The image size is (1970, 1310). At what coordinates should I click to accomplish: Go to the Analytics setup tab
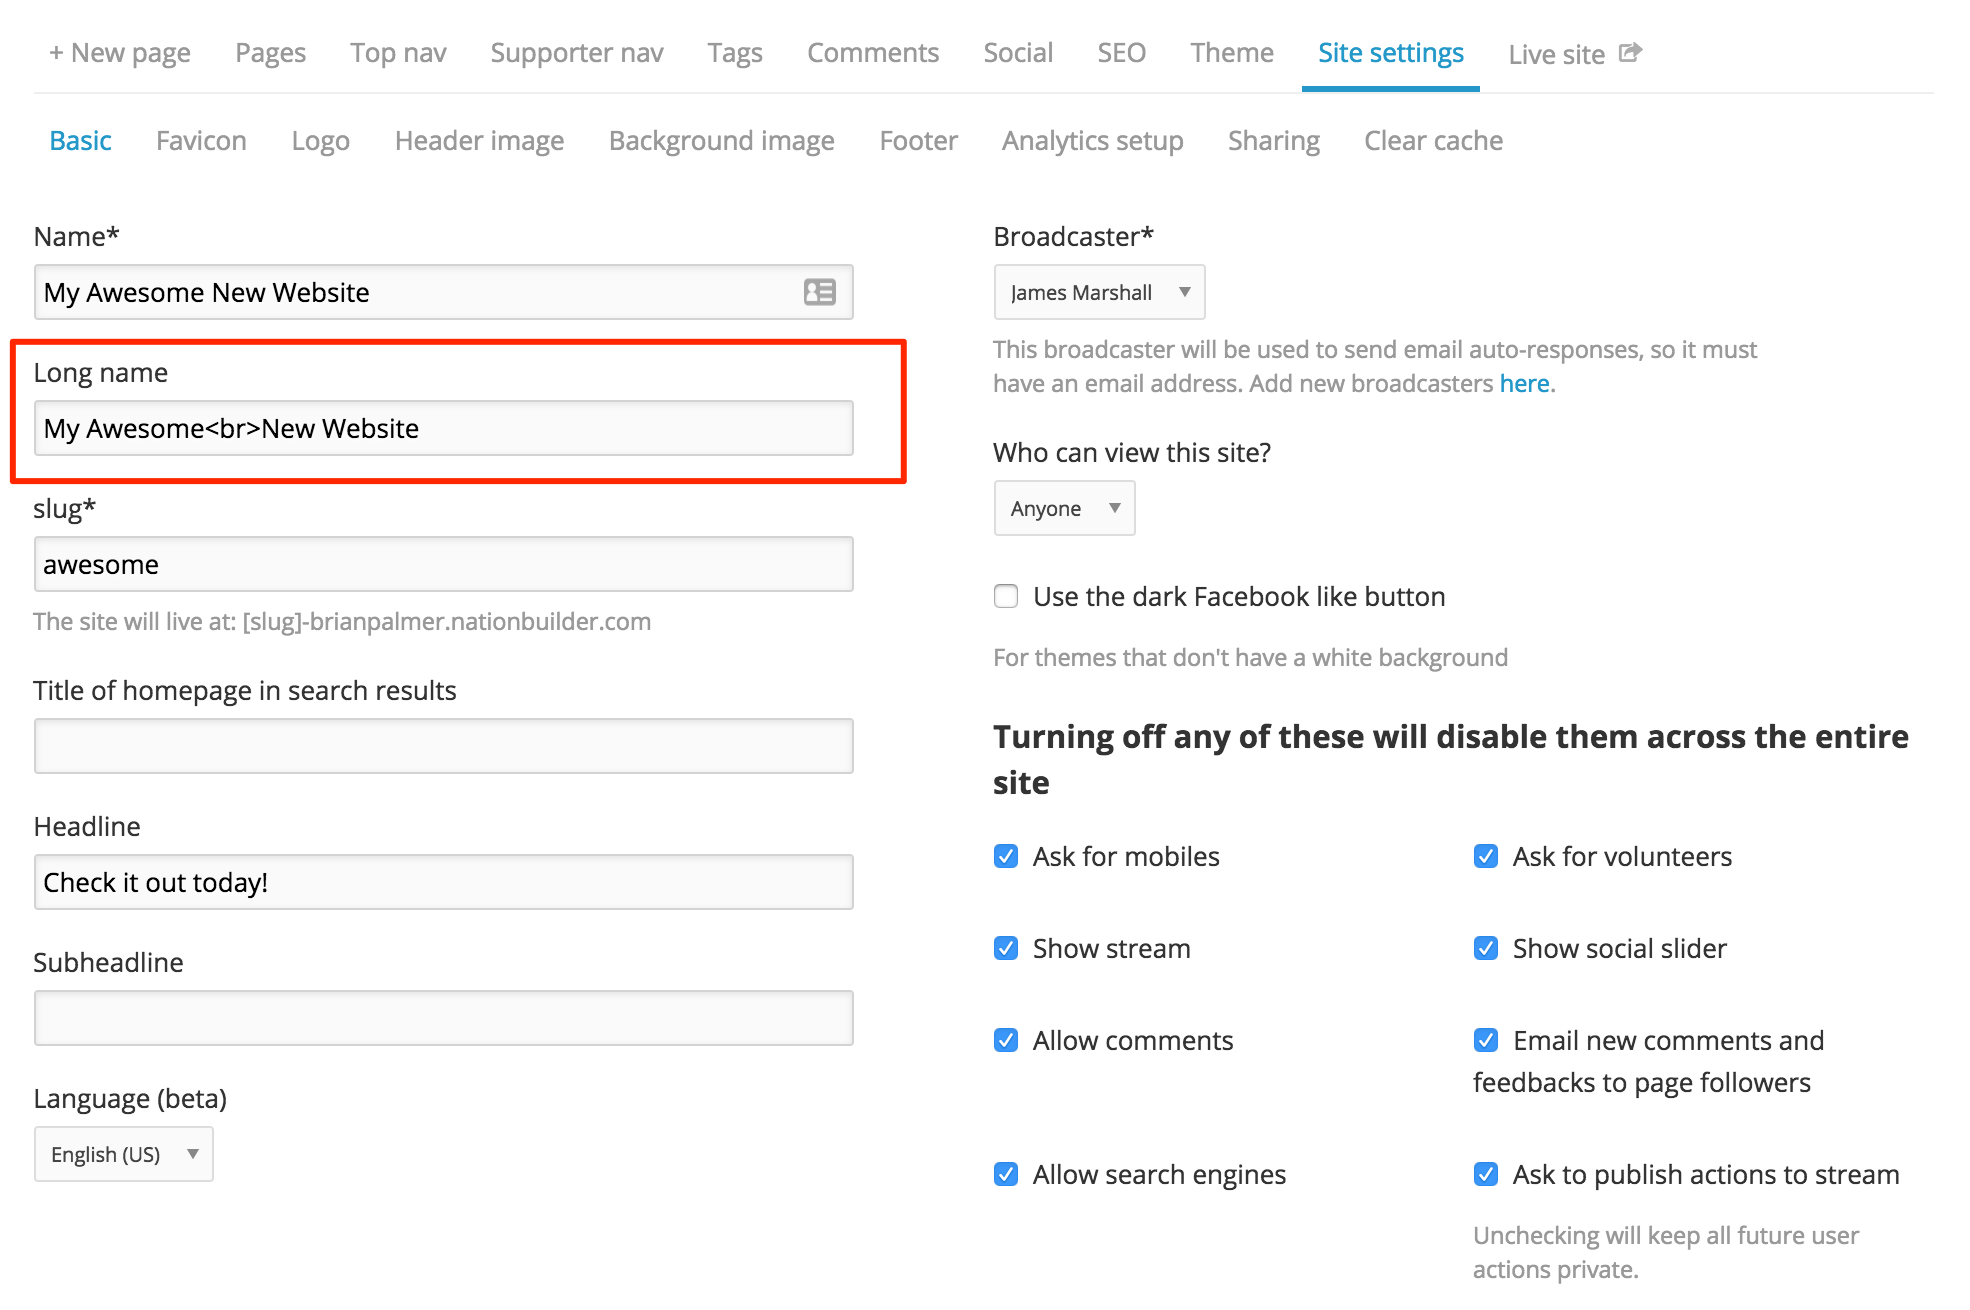click(x=1092, y=140)
